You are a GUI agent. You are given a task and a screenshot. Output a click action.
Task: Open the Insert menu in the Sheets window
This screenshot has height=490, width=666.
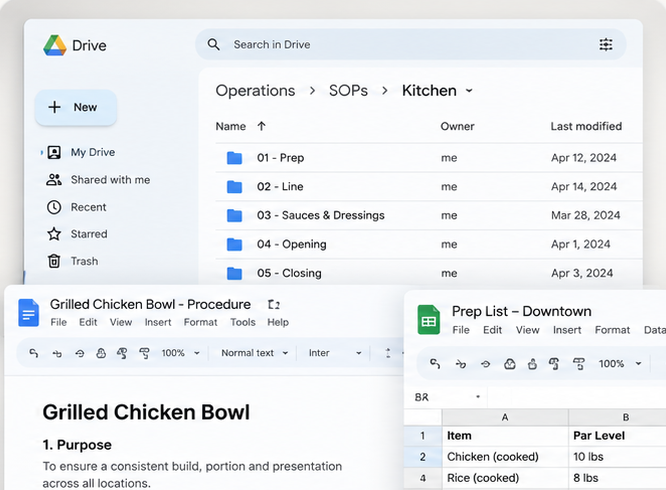click(567, 330)
